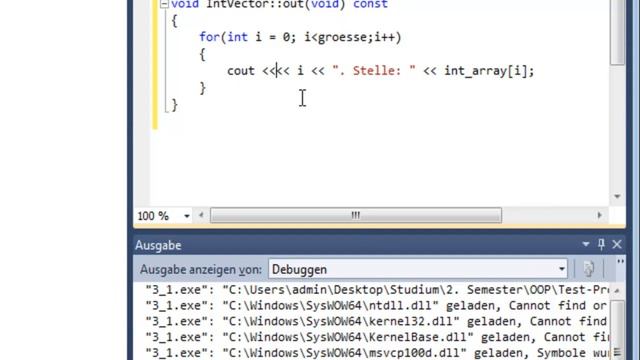Open the Ausgabe toolbar overflow options
Image resolution: width=640 pixels, height=360 pixels.
pyautogui.click(x=620, y=262)
